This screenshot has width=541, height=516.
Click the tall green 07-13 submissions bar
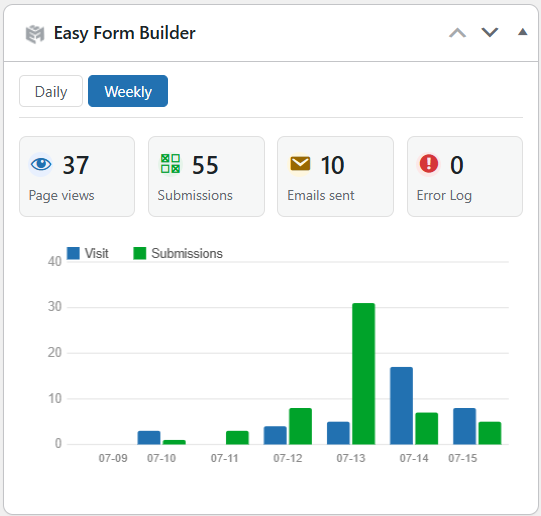[x=363, y=374]
